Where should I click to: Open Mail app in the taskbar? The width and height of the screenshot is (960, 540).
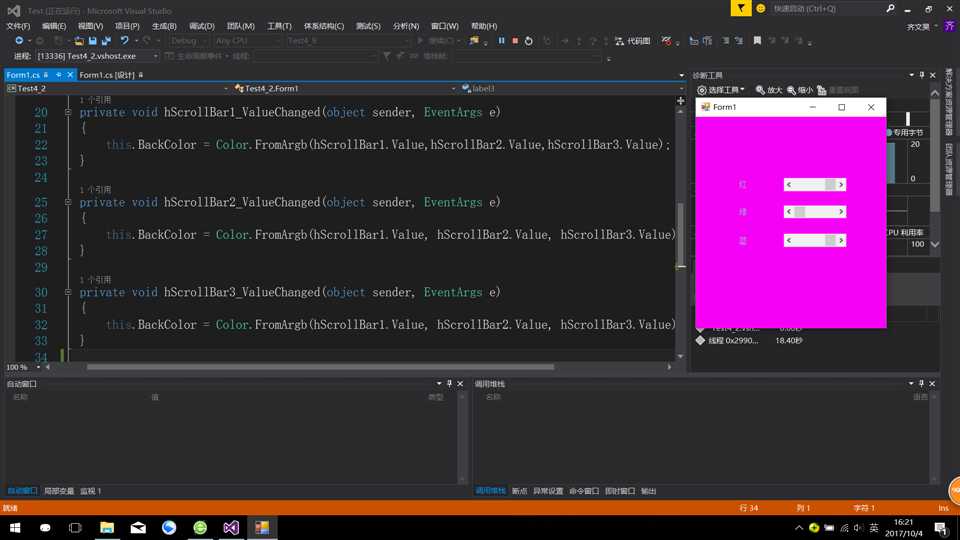138,528
